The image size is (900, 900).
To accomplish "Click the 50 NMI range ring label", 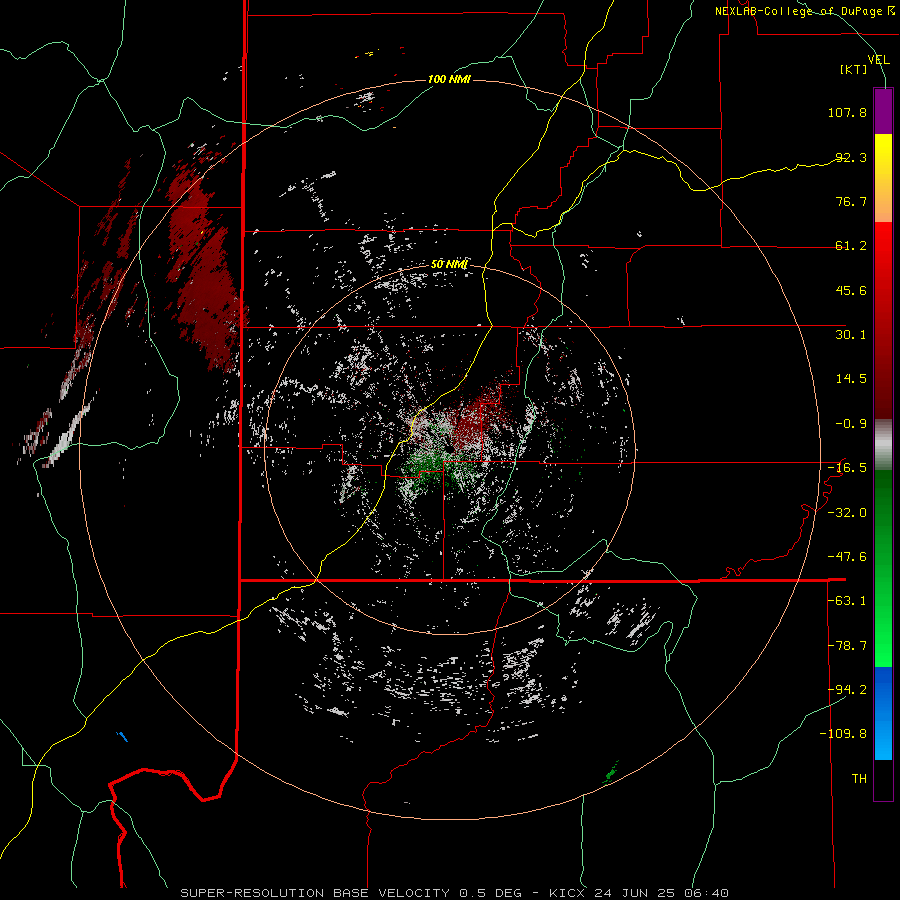I will 449,264.
